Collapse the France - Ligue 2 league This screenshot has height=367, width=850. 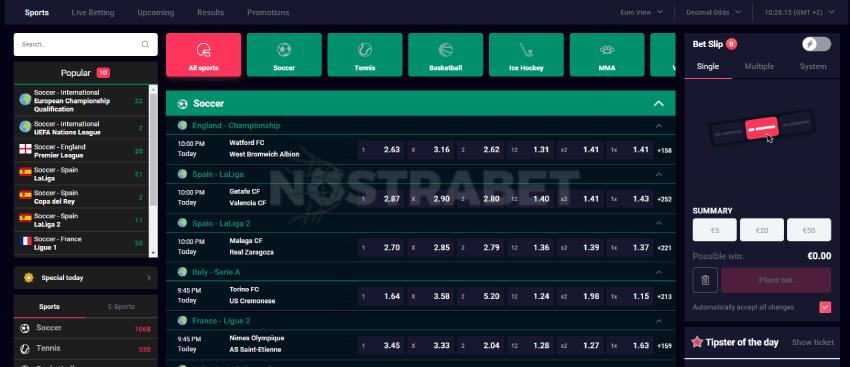point(659,321)
